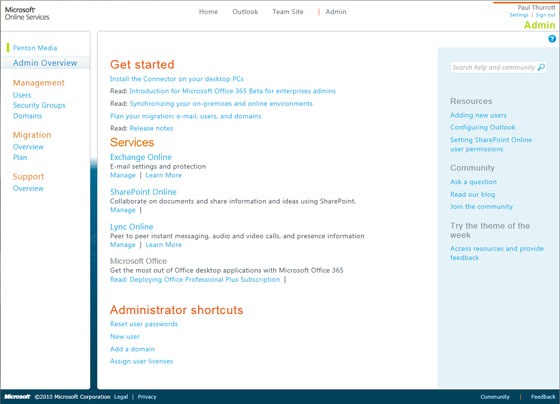Click Manage under Exchange Online

coord(123,175)
